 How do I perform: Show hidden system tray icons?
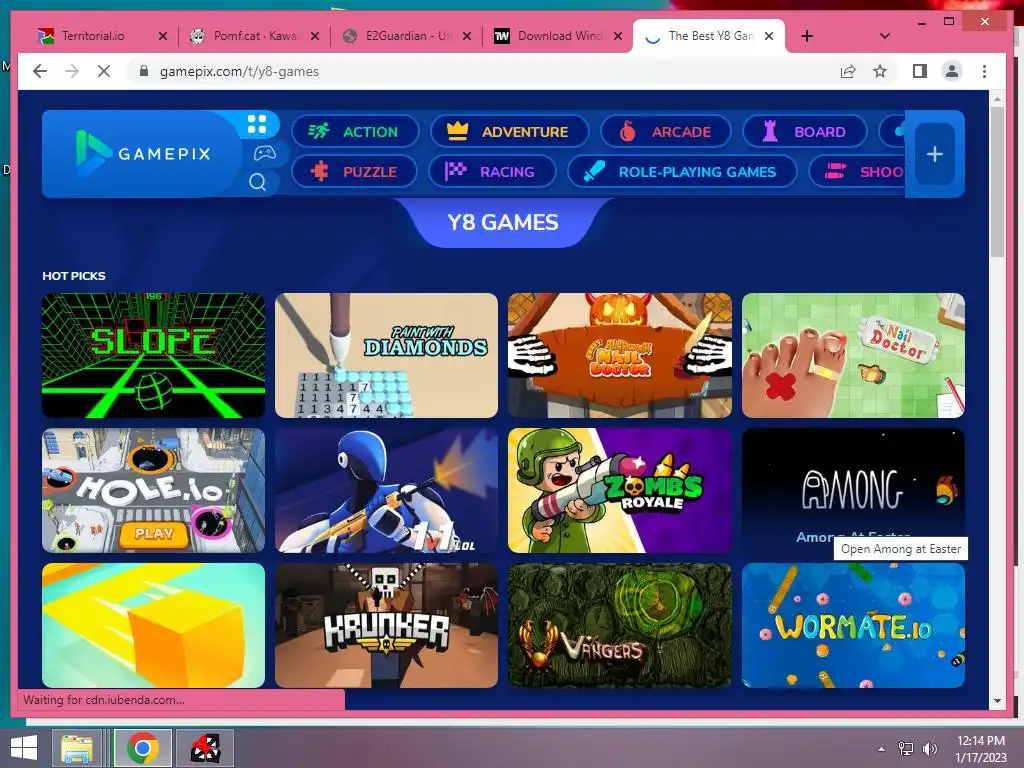pyautogui.click(x=882, y=749)
